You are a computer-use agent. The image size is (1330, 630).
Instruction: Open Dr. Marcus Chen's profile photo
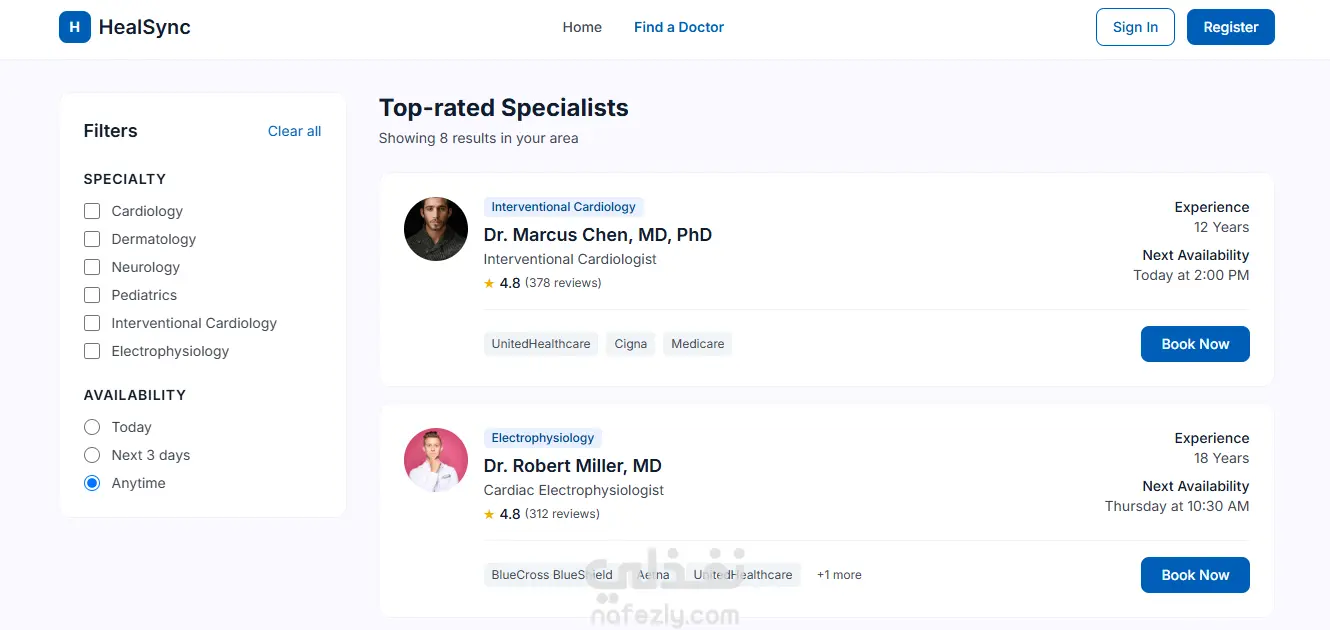coord(436,229)
